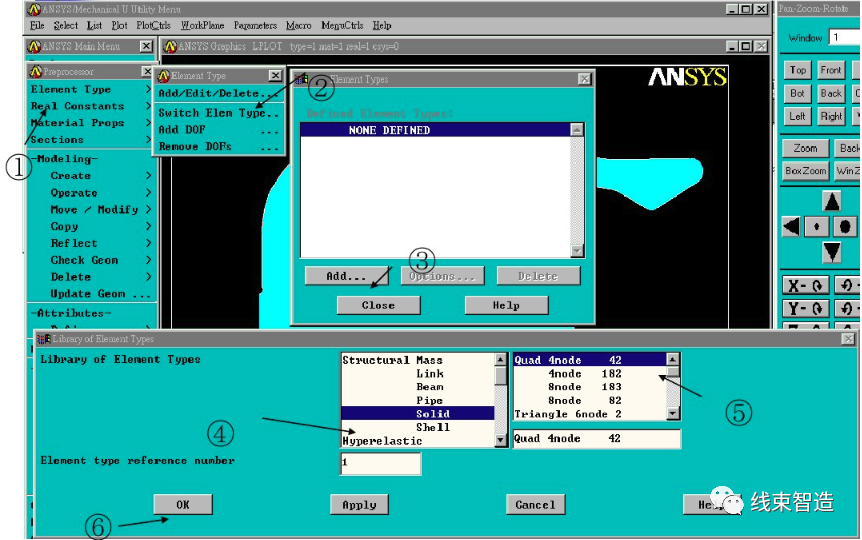
Task: Click the Library of Element Types title icon
Action: point(43,339)
